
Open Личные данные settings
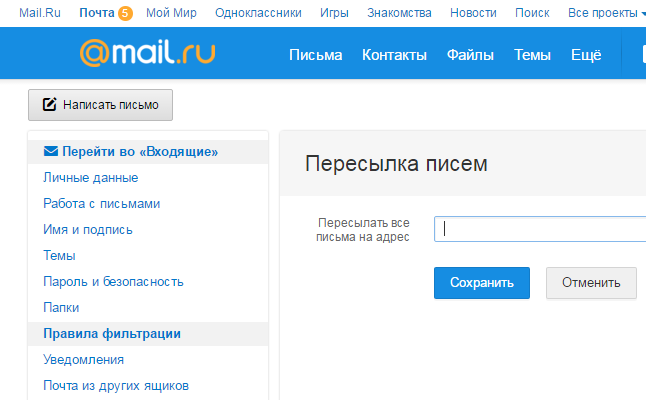pos(91,178)
